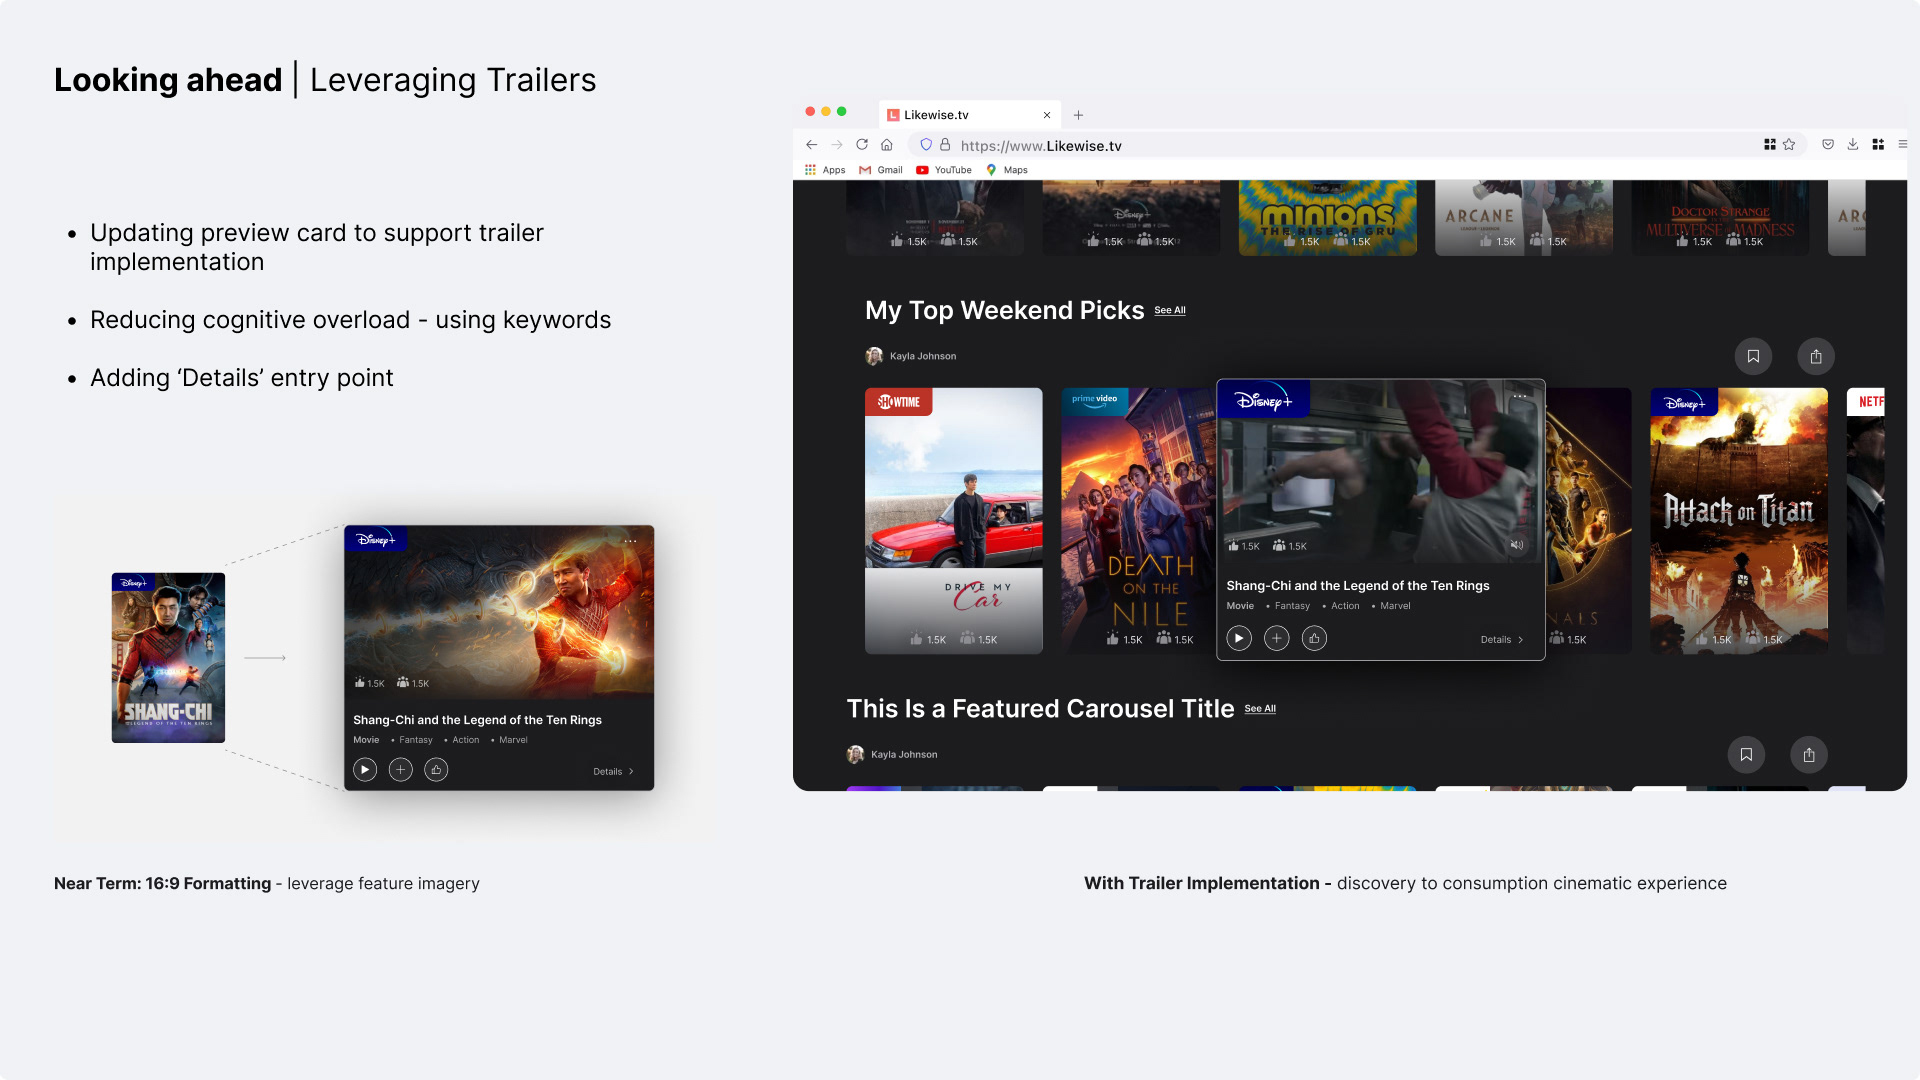Open the Drive My Car poster
1920x1080 pixels.
click(954, 521)
